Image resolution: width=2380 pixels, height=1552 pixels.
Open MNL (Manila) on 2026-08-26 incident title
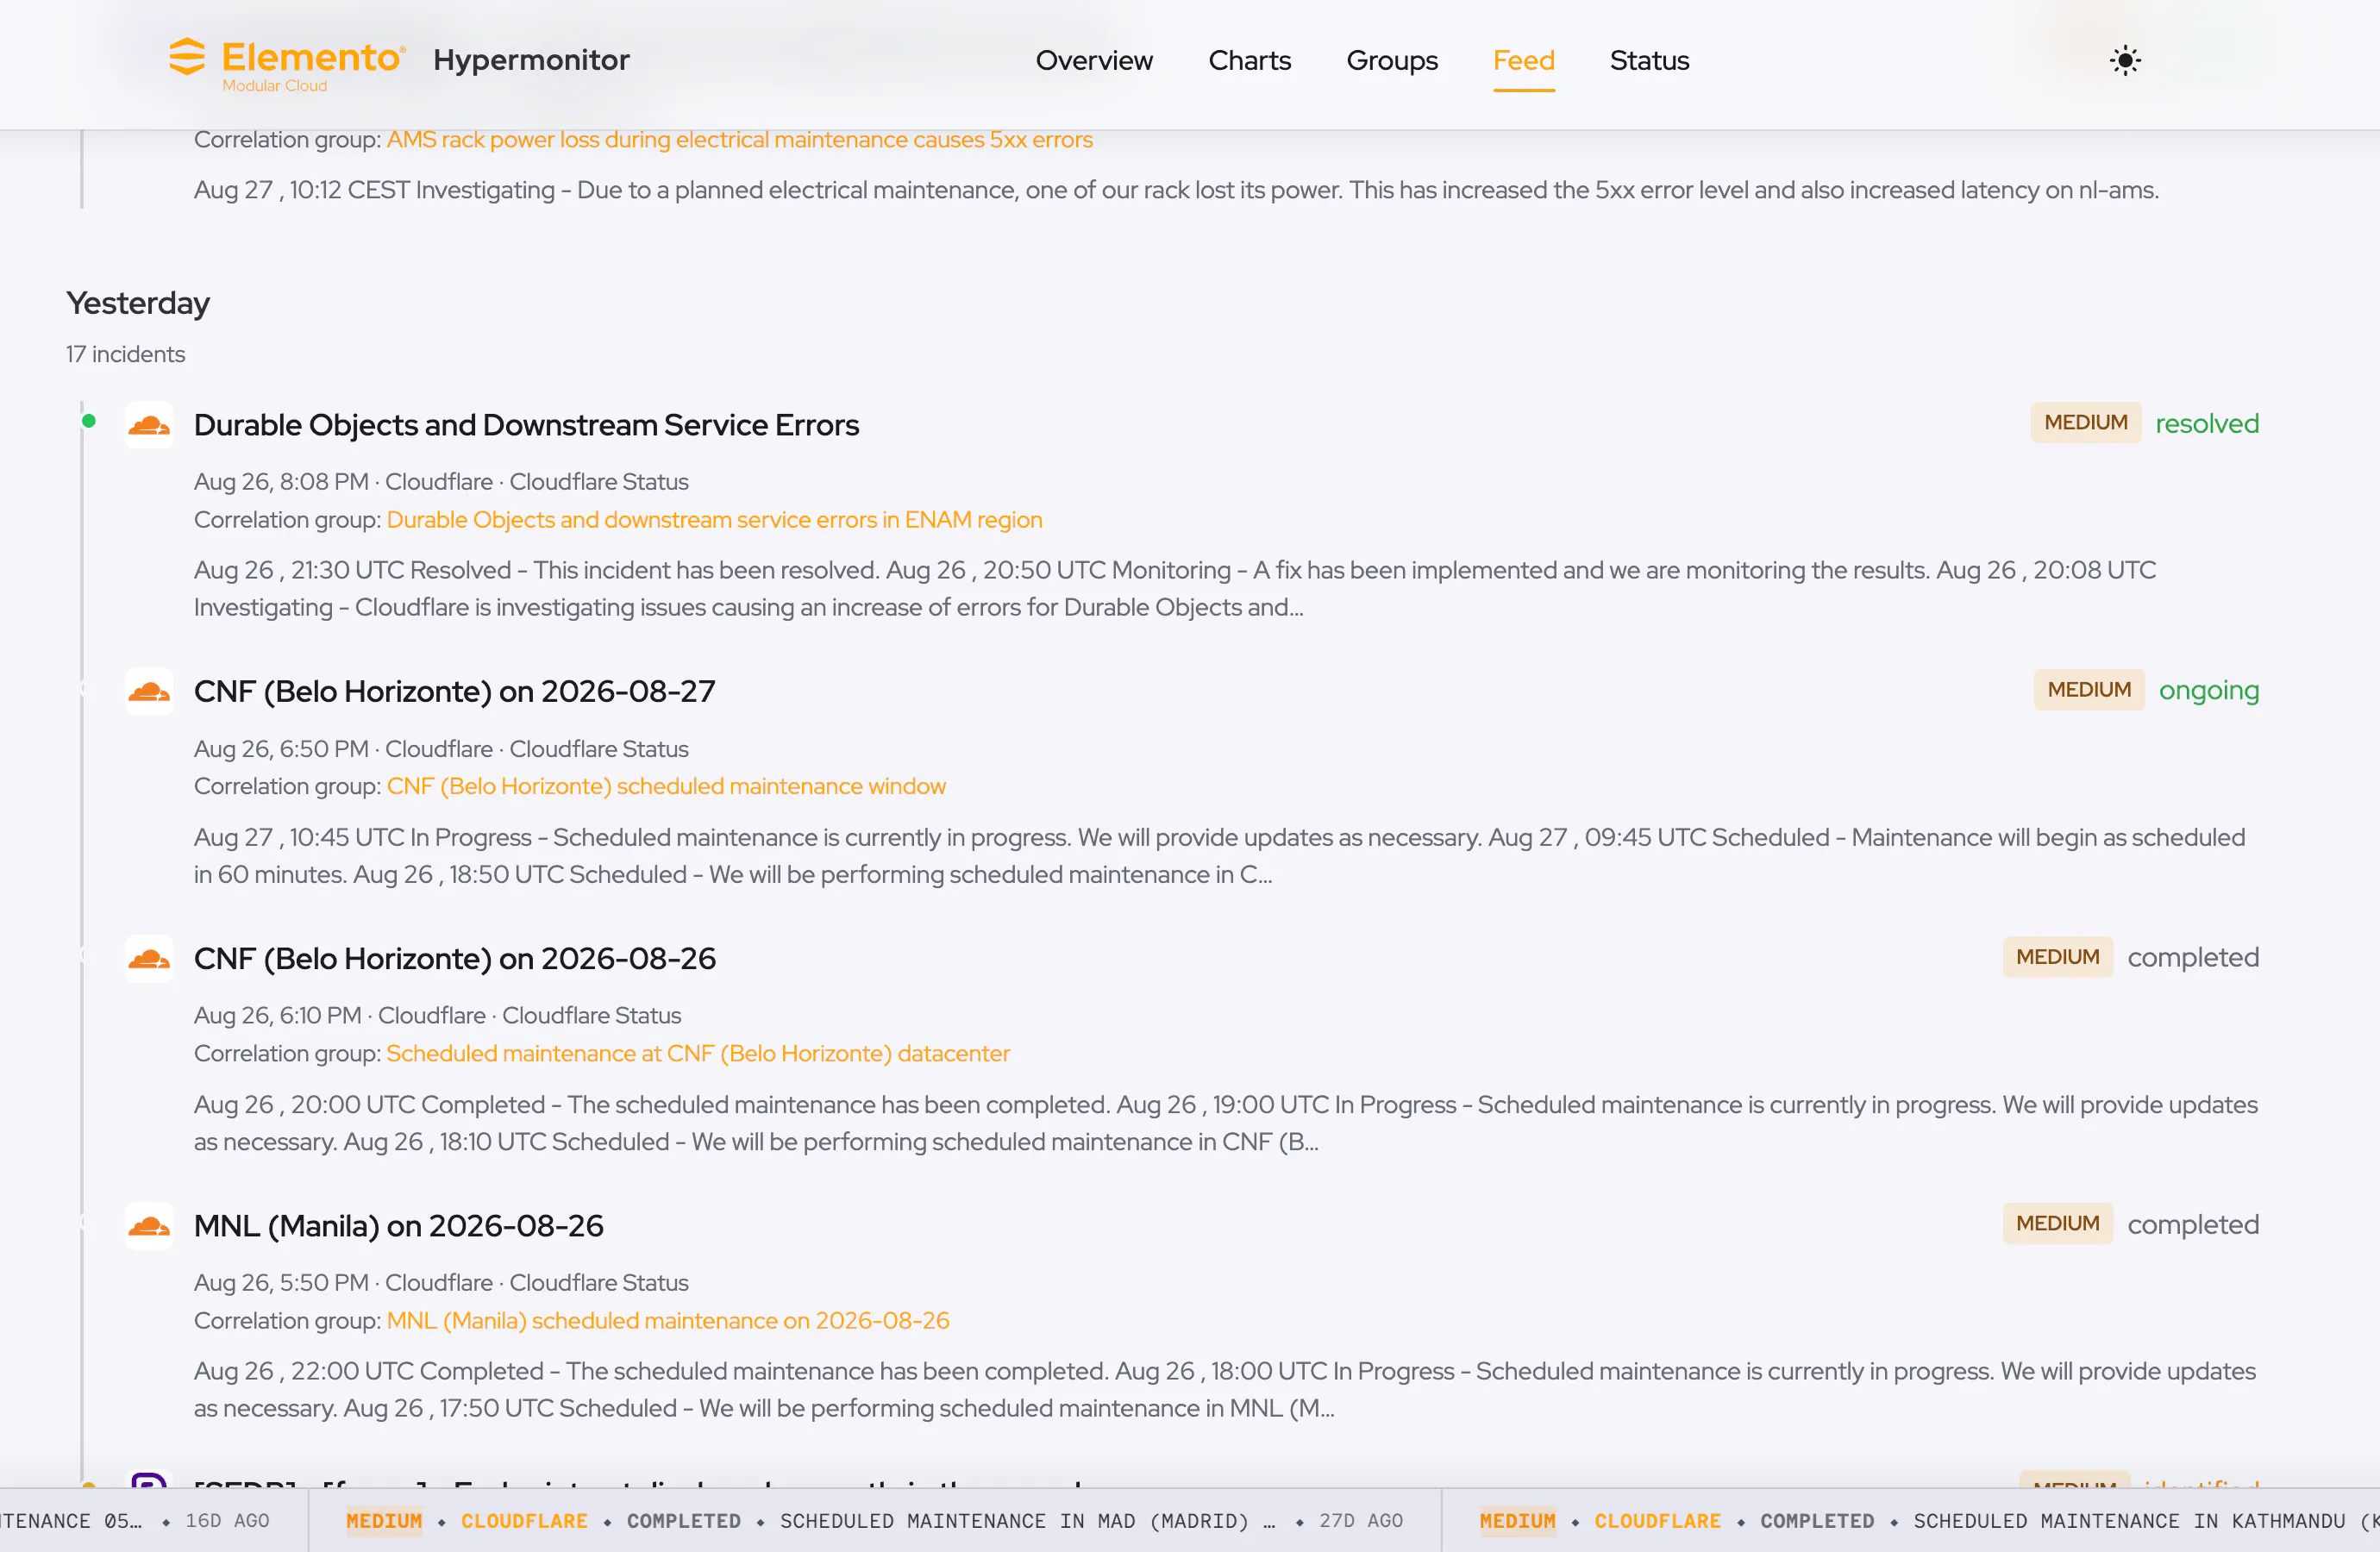399,1225
